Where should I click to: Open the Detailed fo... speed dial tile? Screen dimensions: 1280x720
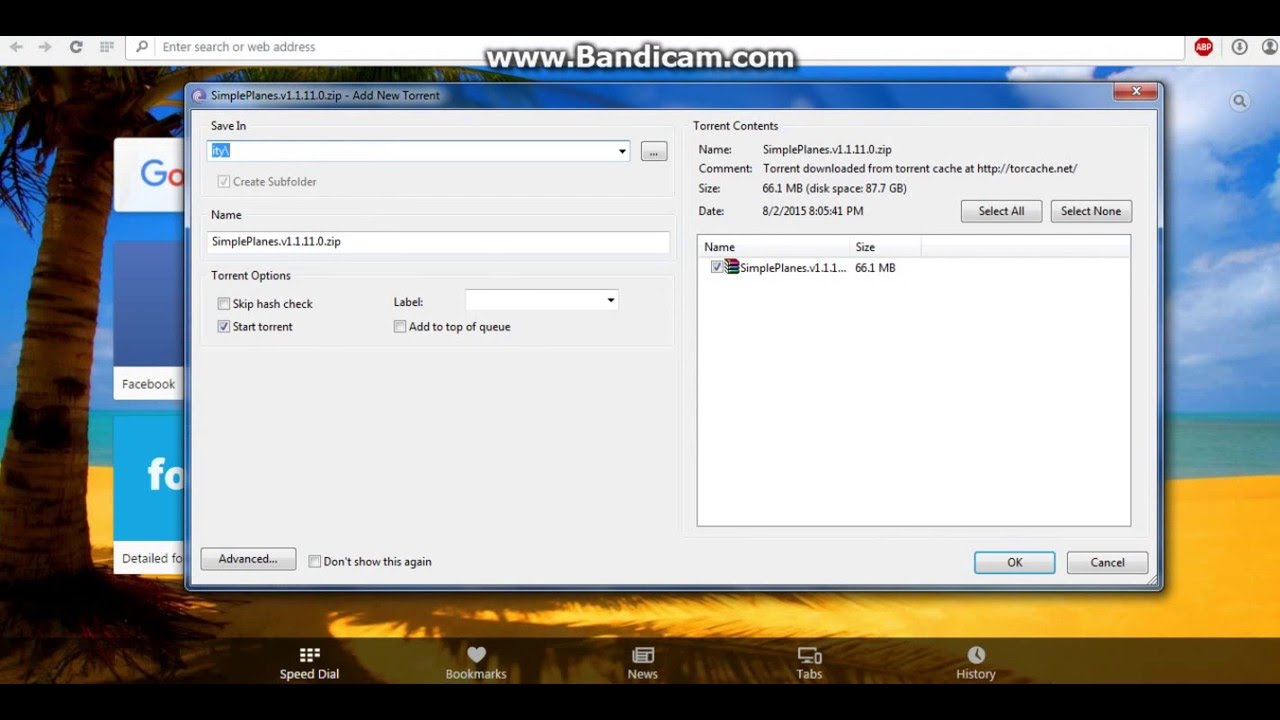(148, 495)
